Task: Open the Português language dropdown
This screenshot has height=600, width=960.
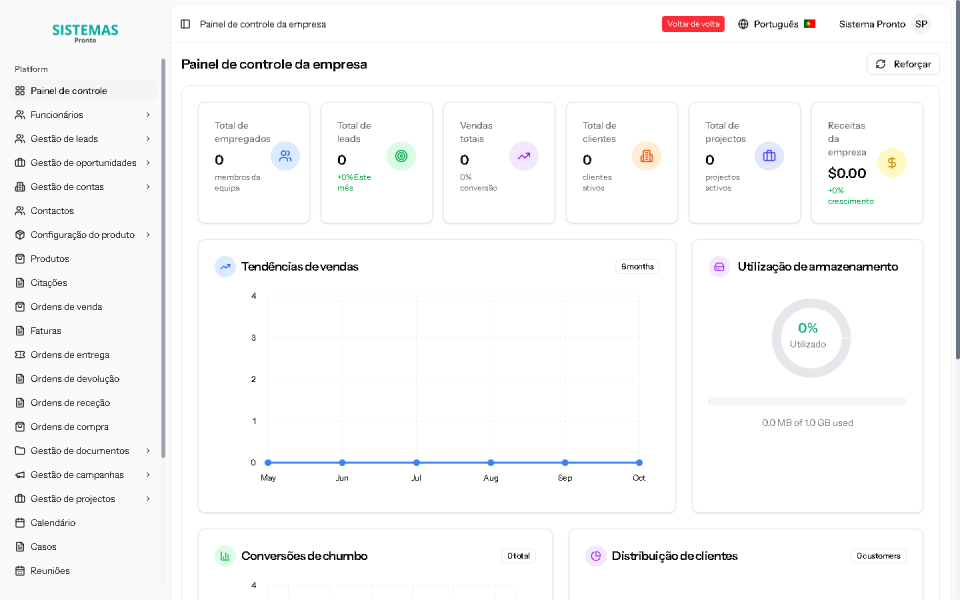Action: point(777,23)
